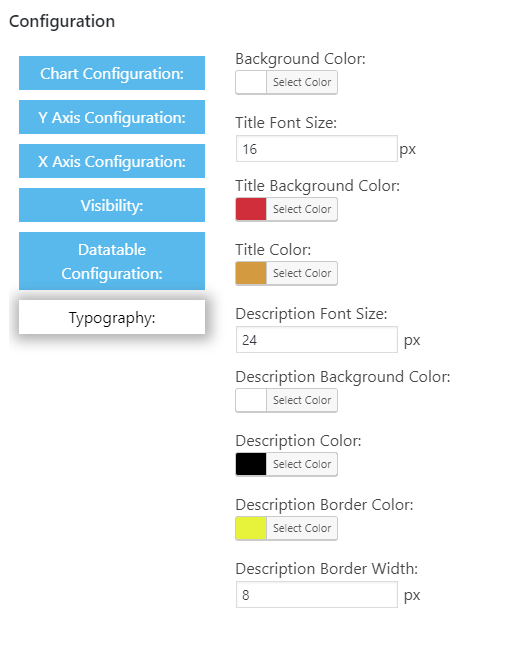
Task: Click the white Background Color swatch
Action: [251, 82]
